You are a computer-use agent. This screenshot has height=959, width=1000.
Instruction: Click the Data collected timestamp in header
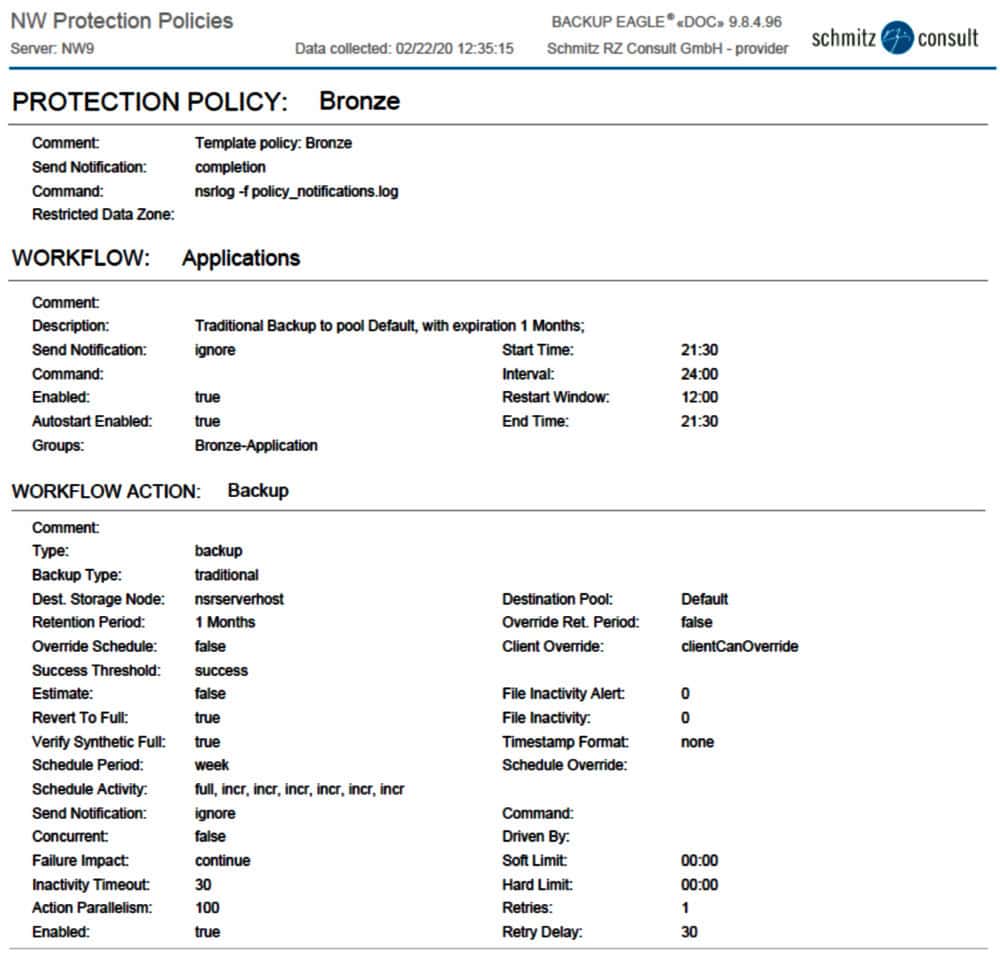[404, 48]
